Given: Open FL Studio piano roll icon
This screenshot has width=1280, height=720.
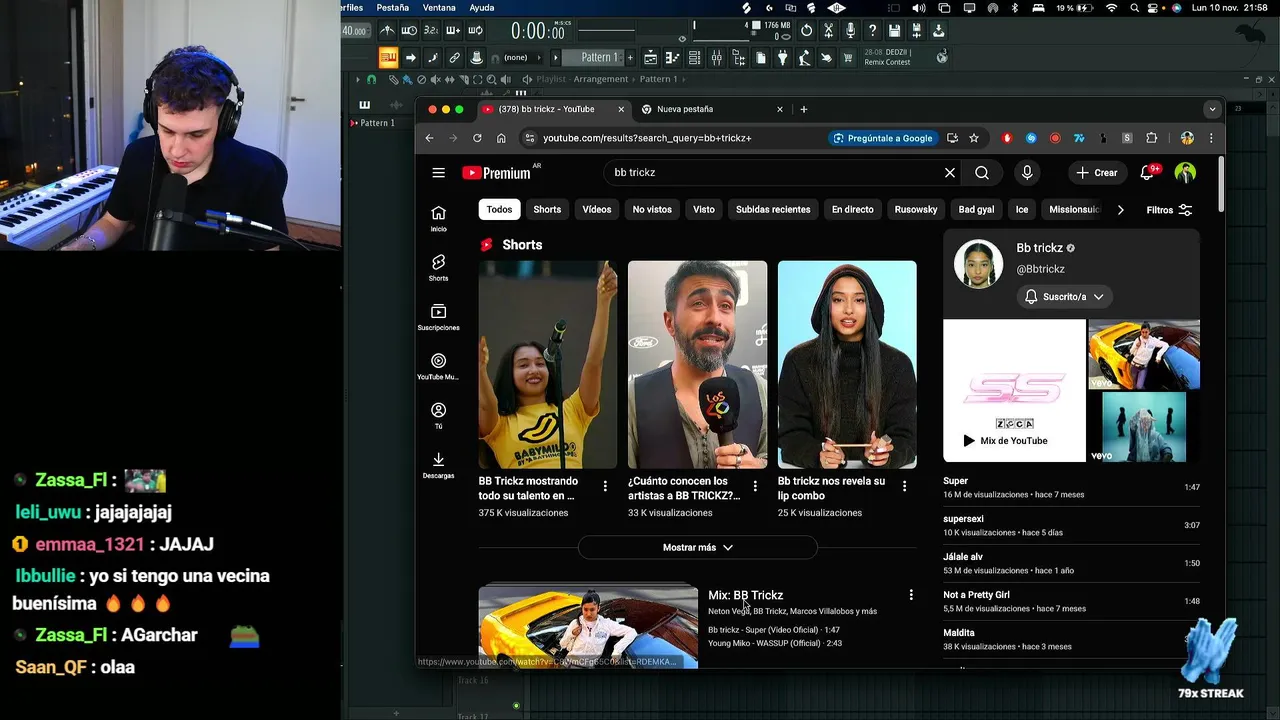Looking at the screenshot, I should click(672, 57).
